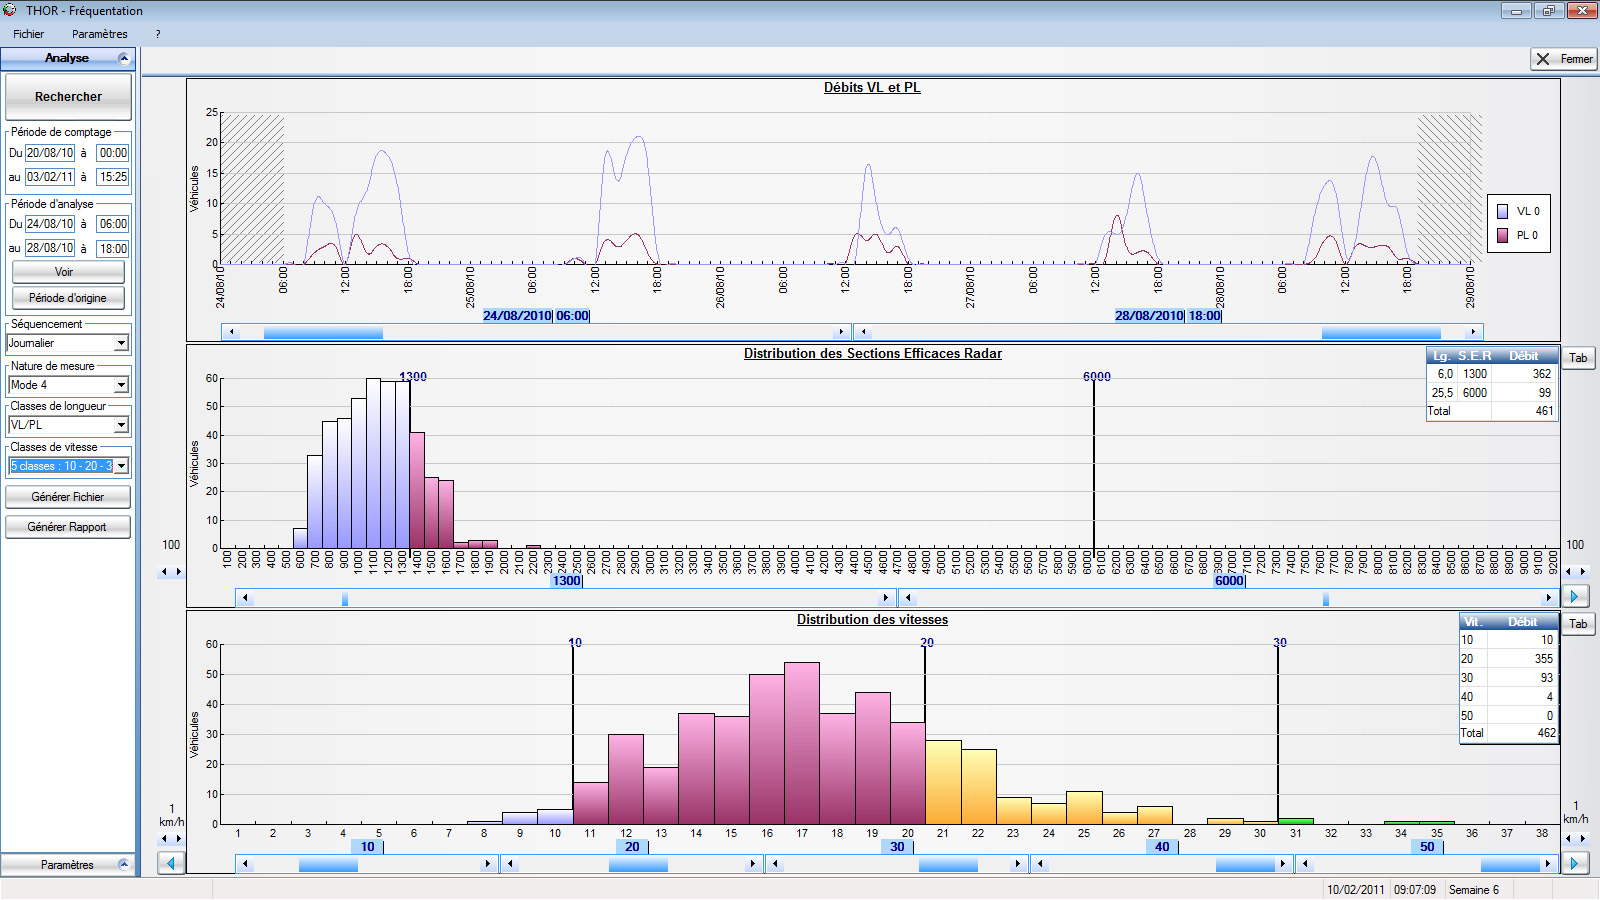This screenshot has height=900, width=1600.
Task: Click the speed class 20 threshold slider thumb
Action: click(638, 864)
